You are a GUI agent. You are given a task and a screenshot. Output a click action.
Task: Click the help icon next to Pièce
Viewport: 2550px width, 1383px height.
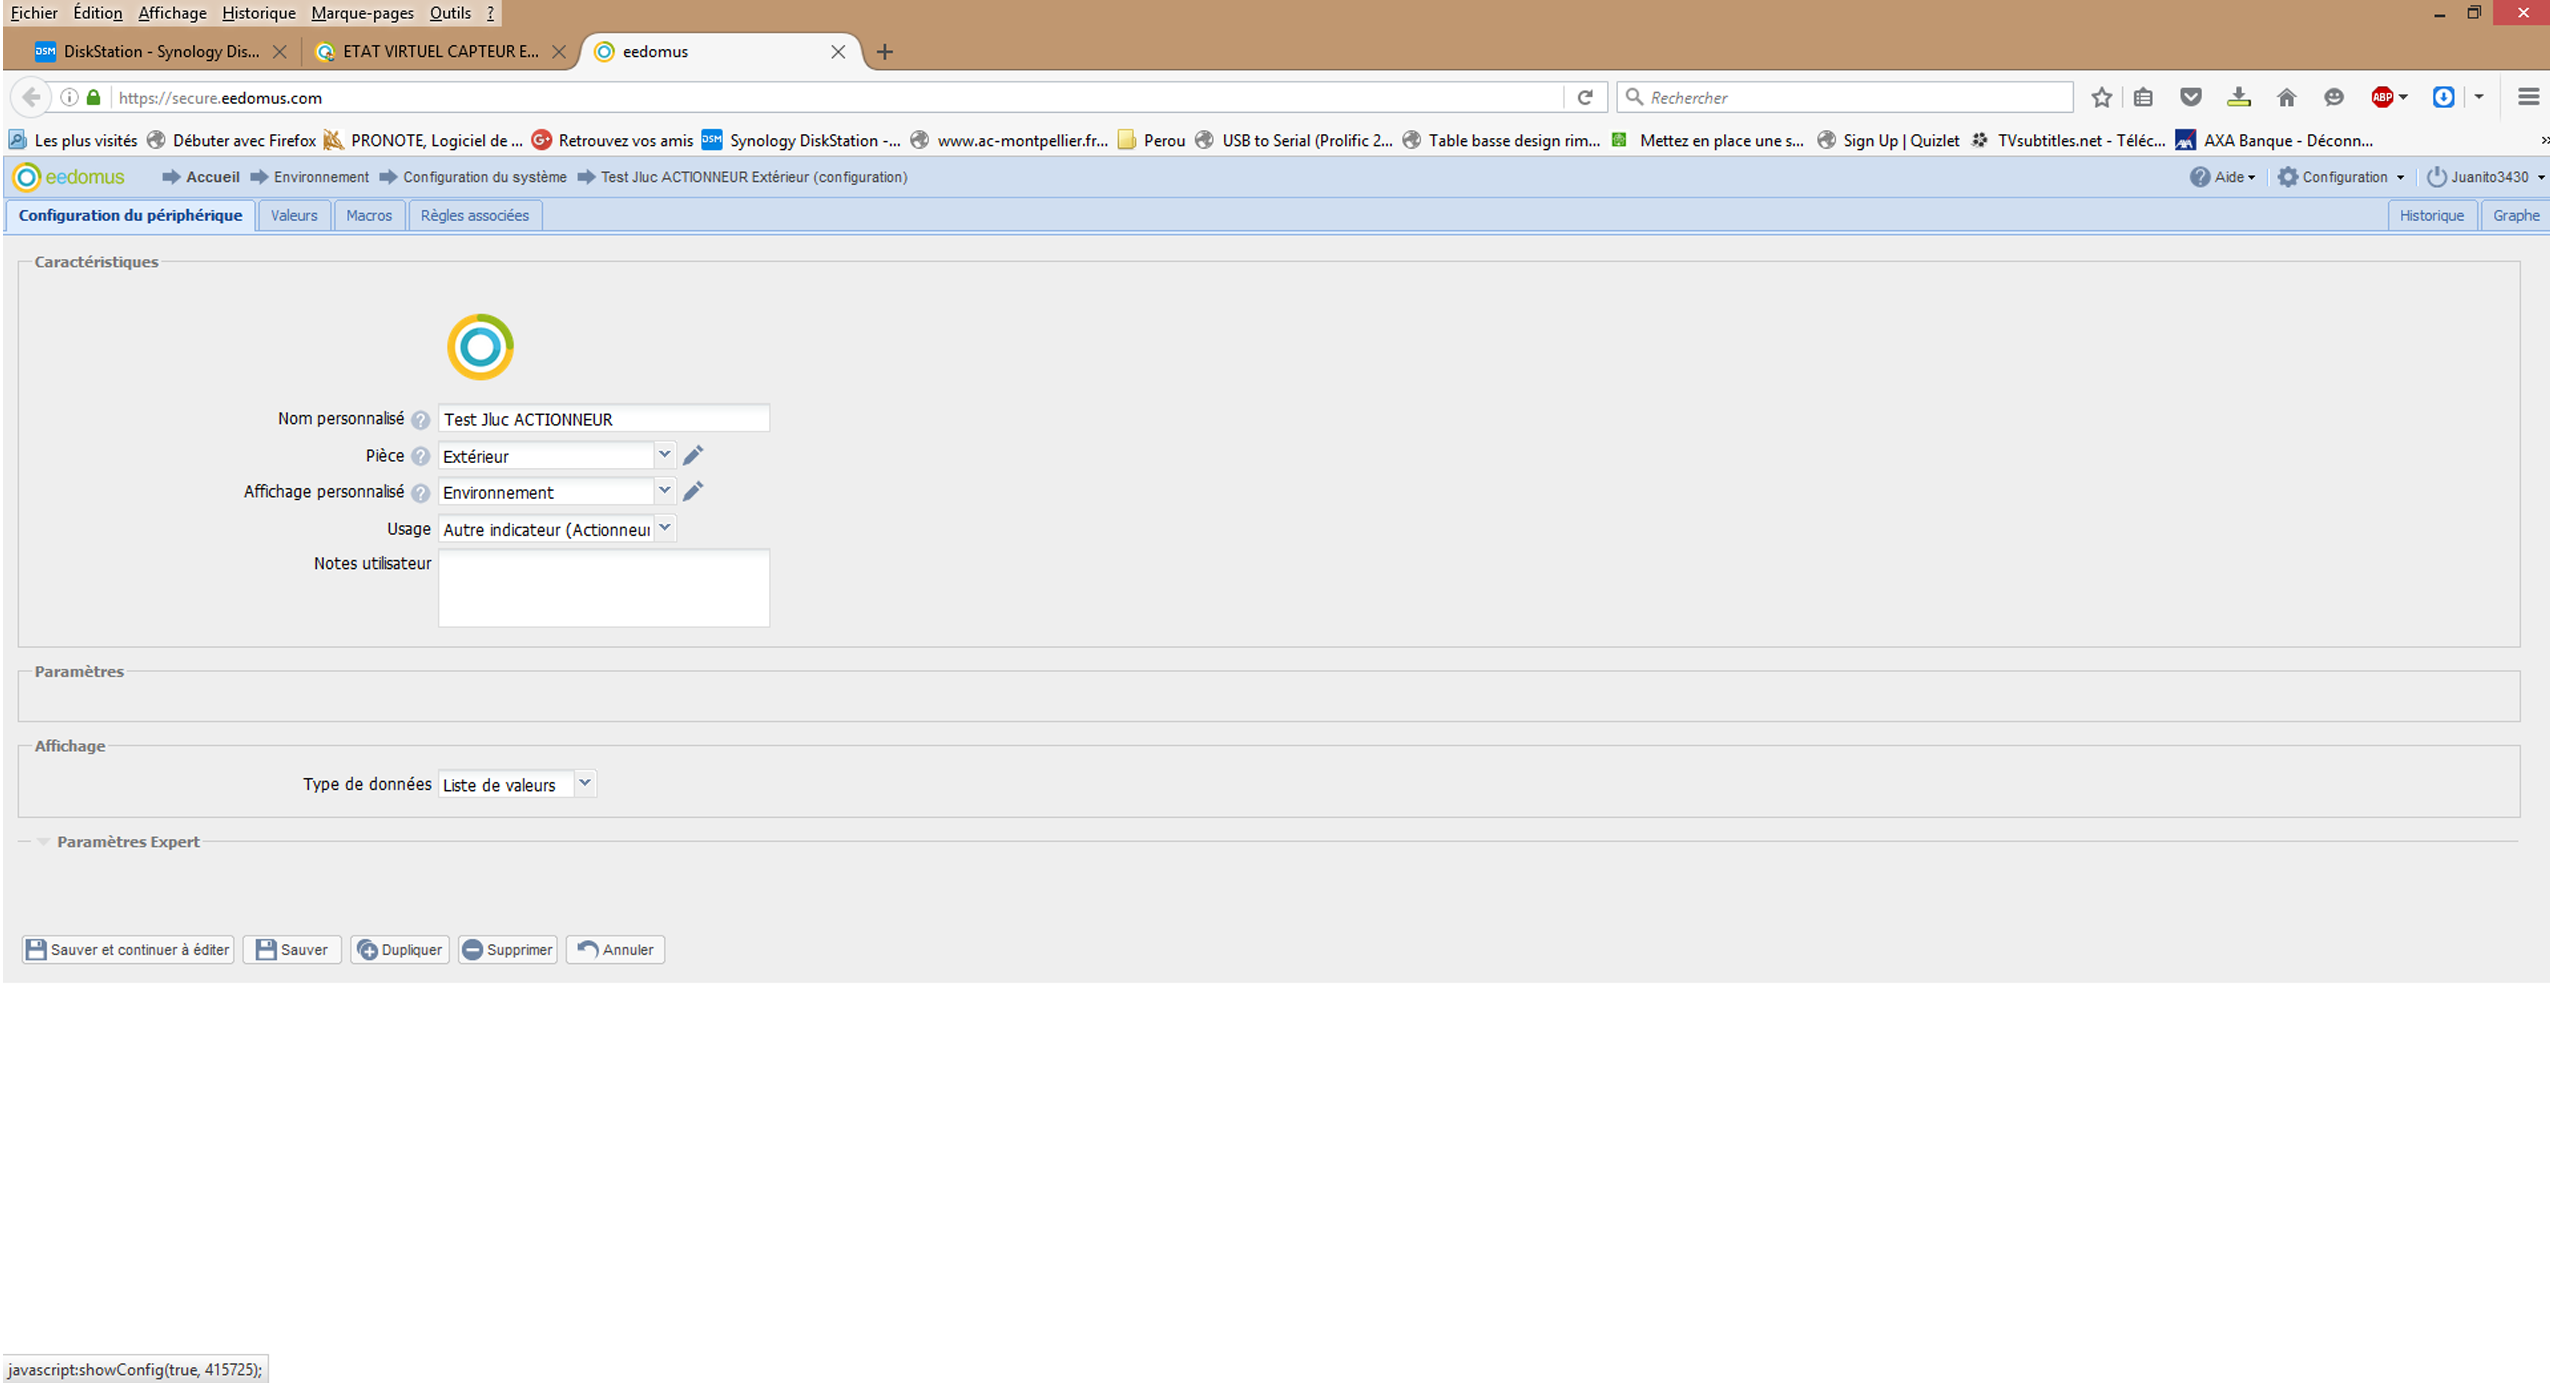click(421, 456)
